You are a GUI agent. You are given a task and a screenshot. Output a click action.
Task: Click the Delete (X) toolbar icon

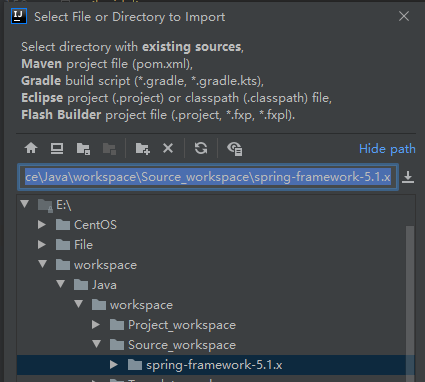click(168, 148)
